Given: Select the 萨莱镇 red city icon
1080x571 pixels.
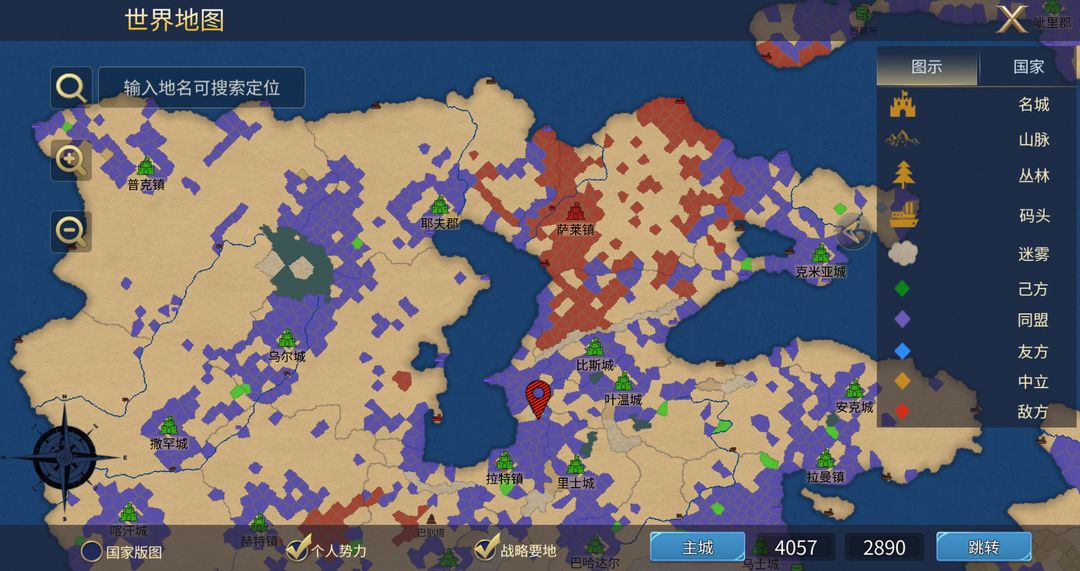Looking at the screenshot, I should tap(575, 211).
